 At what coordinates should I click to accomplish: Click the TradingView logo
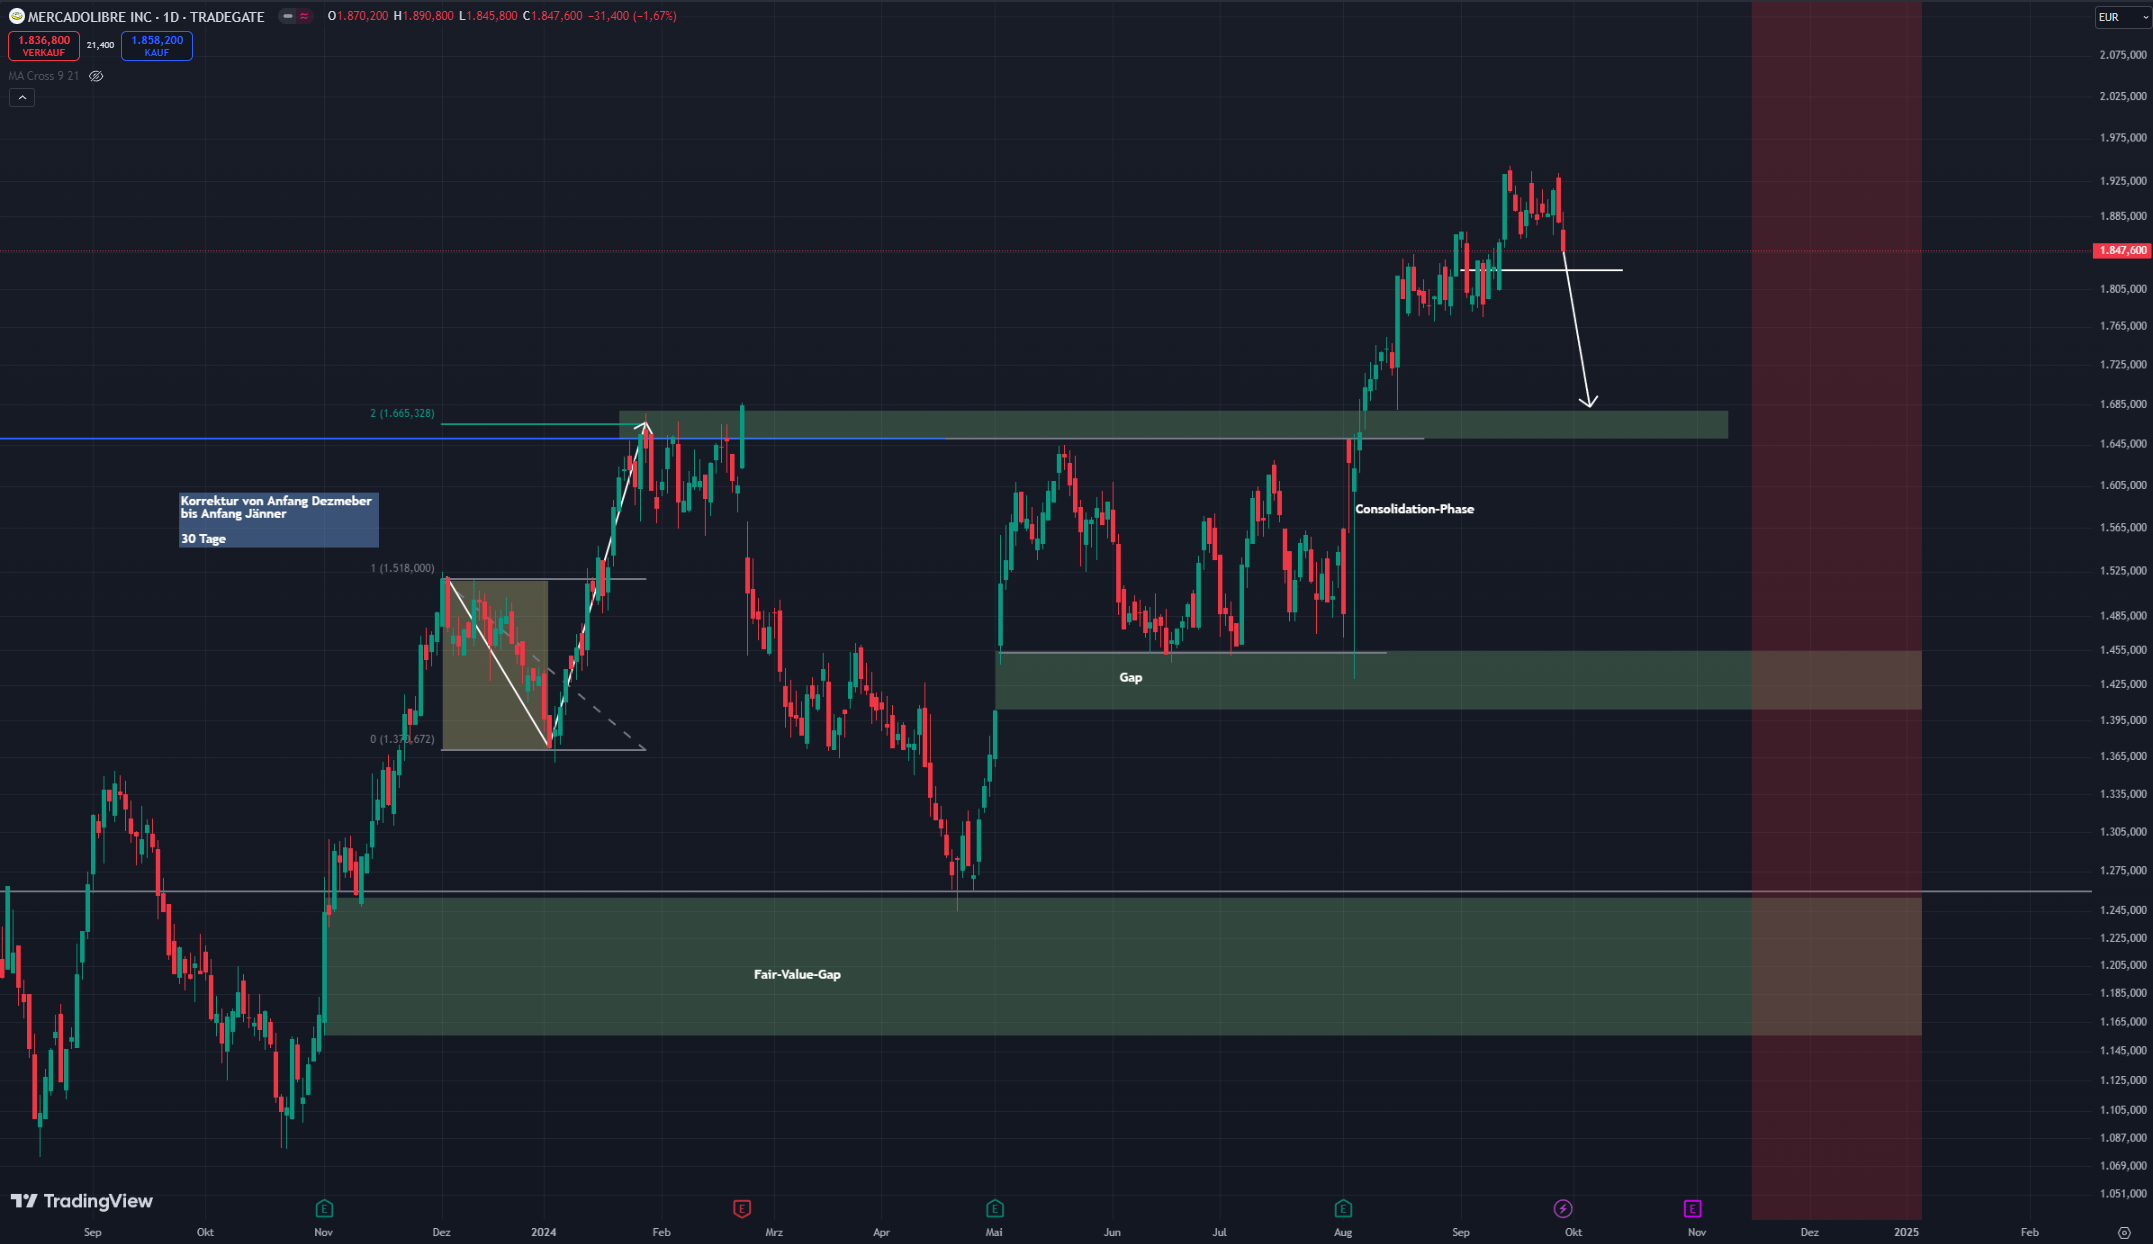(x=82, y=1201)
